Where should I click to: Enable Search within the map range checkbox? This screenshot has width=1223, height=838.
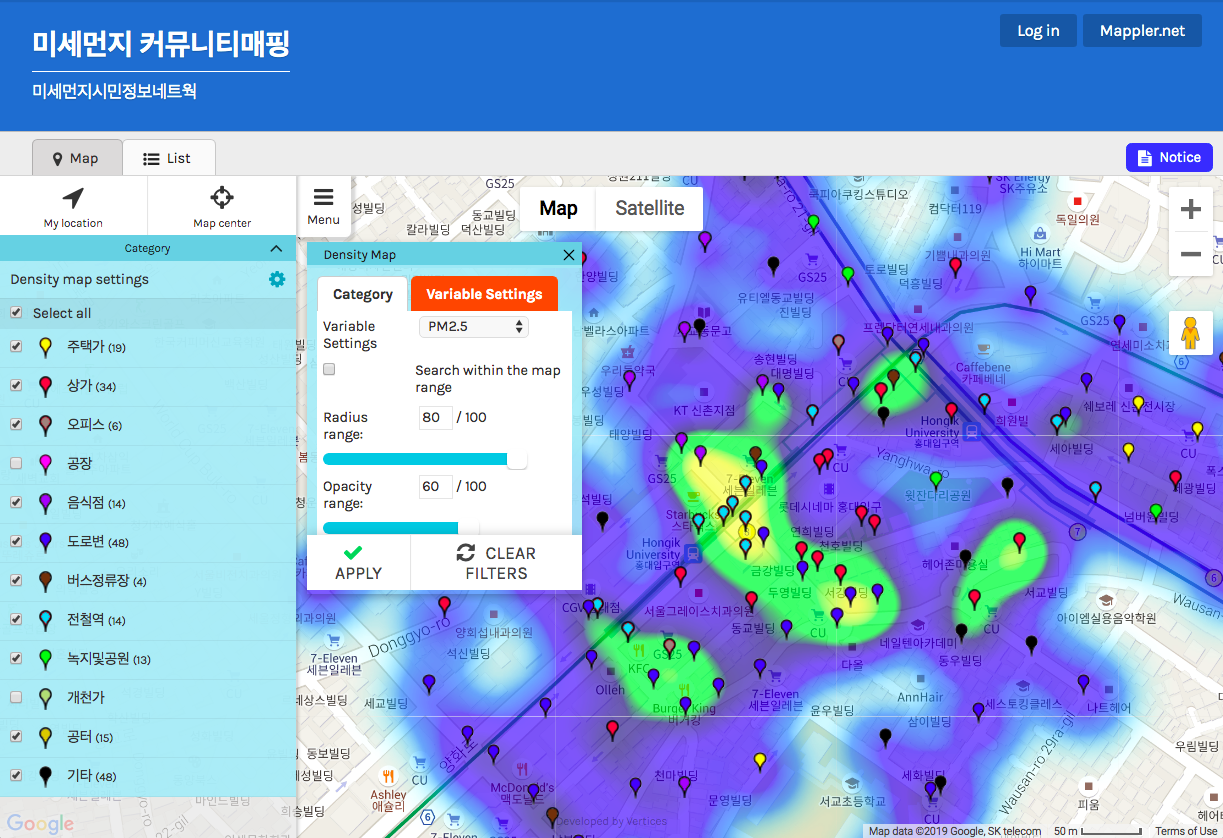click(x=329, y=369)
